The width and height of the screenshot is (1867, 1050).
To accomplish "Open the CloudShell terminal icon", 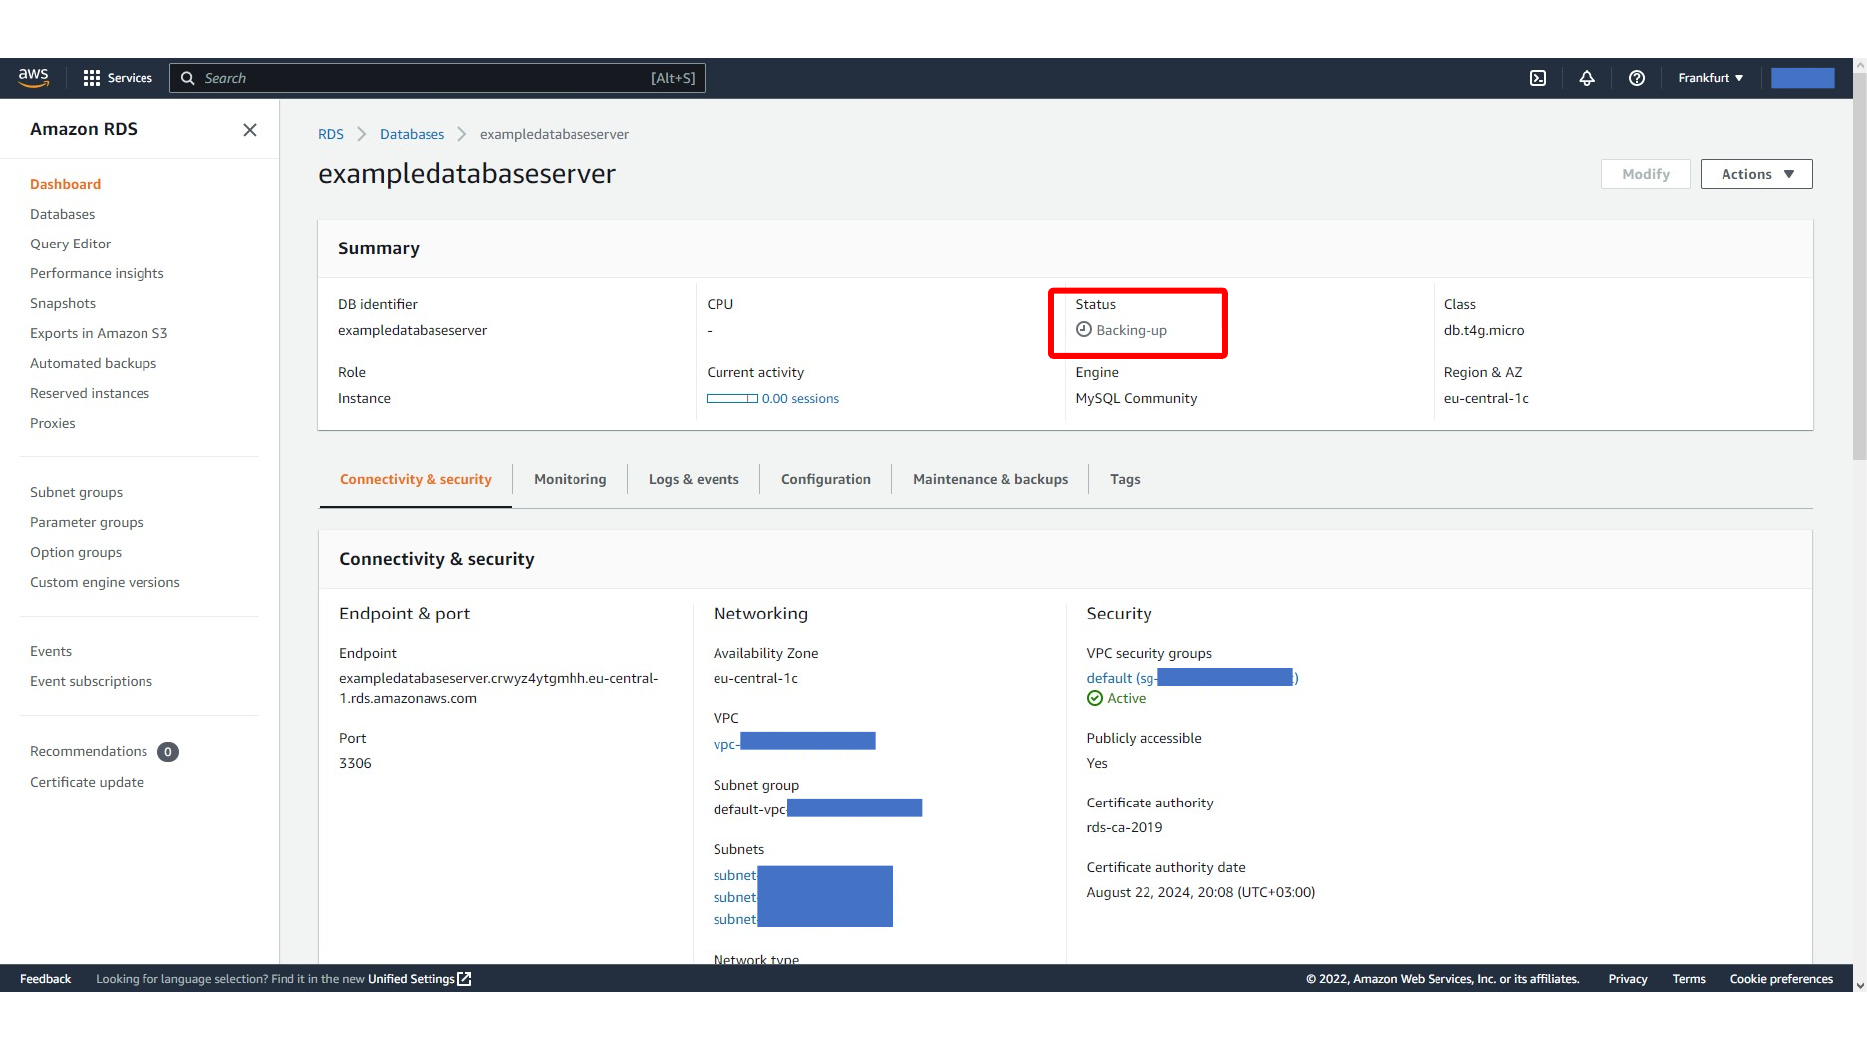I will coord(1538,78).
